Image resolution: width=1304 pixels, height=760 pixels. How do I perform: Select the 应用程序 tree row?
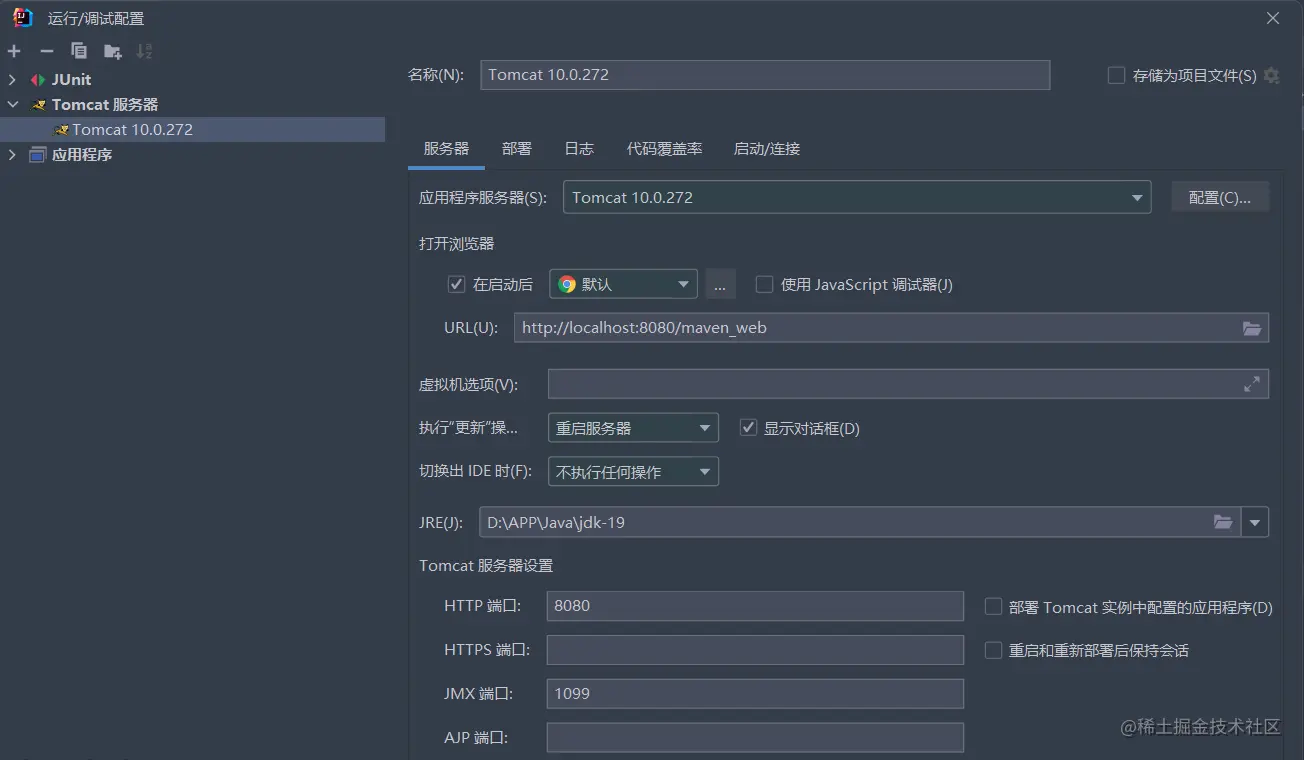click(x=192, y=155)
